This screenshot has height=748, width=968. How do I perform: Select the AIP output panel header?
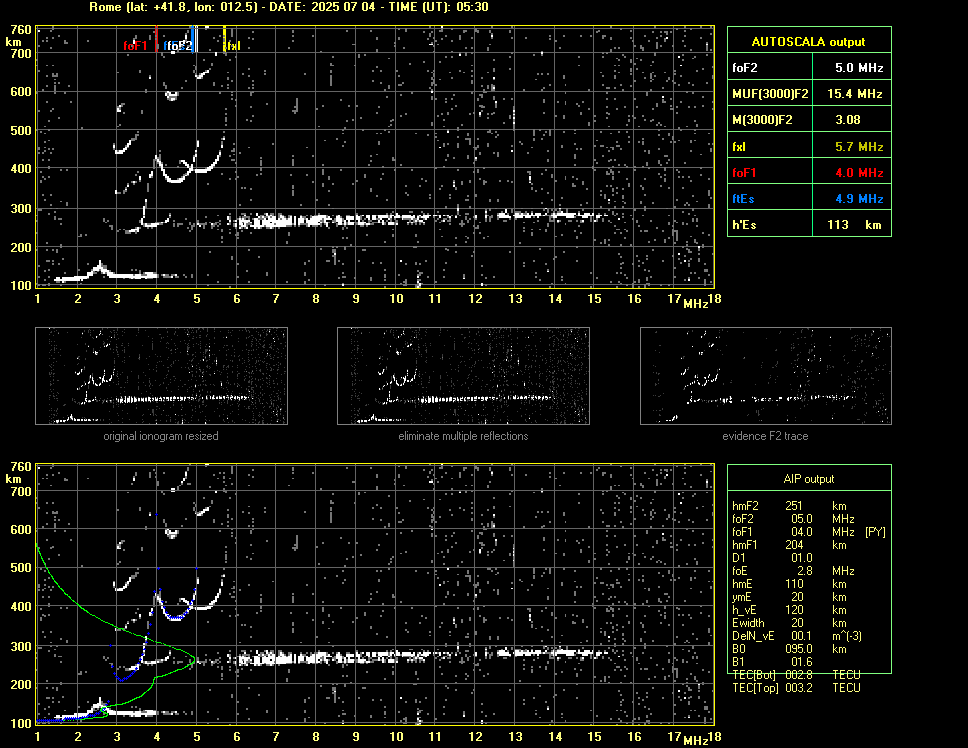(x=809, y=479)
